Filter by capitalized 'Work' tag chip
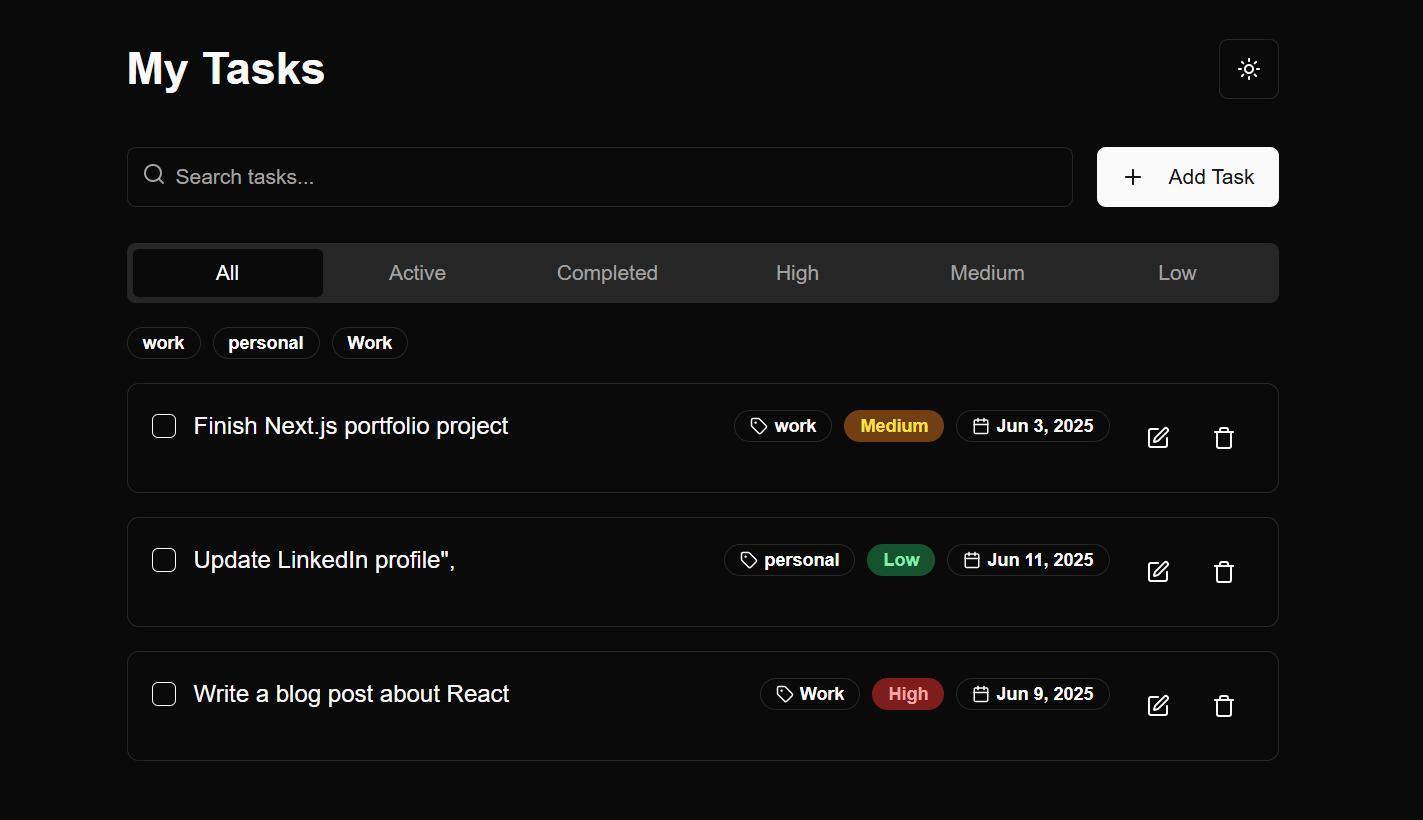The image size is (1423, 820). click(x=370, y=343)
